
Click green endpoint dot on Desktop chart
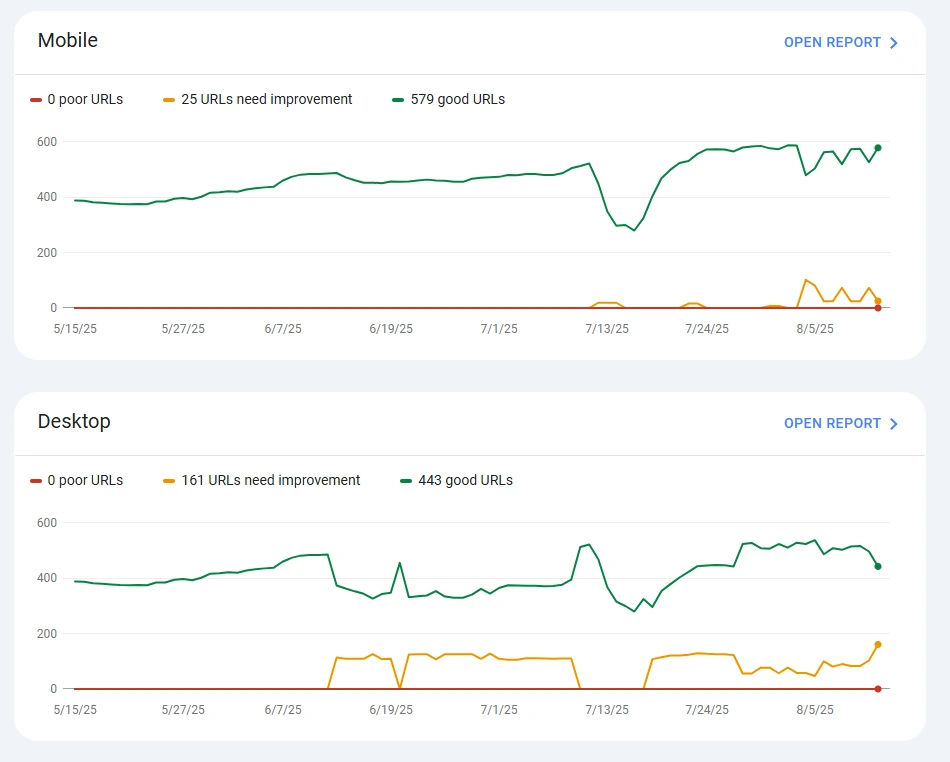pyautogui.click(x=878, y=566)
